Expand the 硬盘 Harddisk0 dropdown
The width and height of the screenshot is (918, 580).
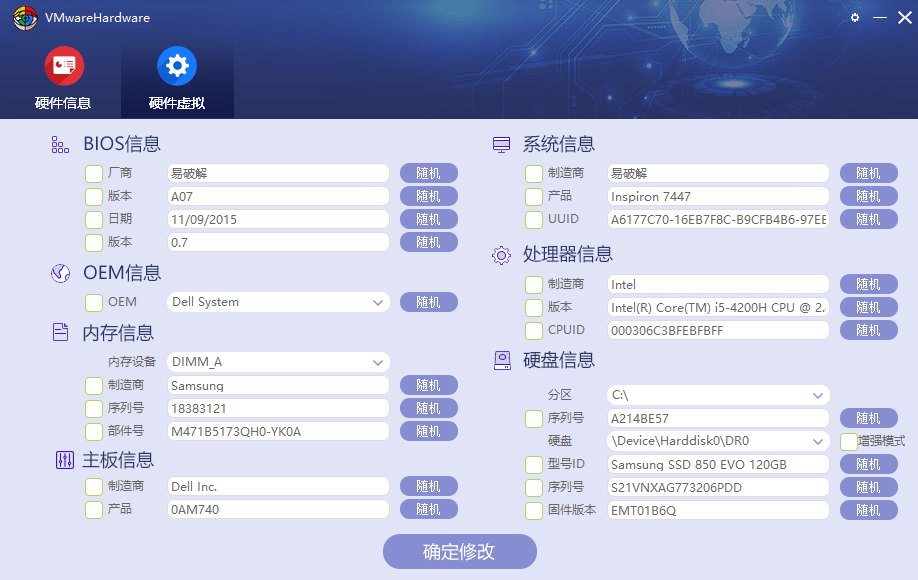click(x=718, y=441)
